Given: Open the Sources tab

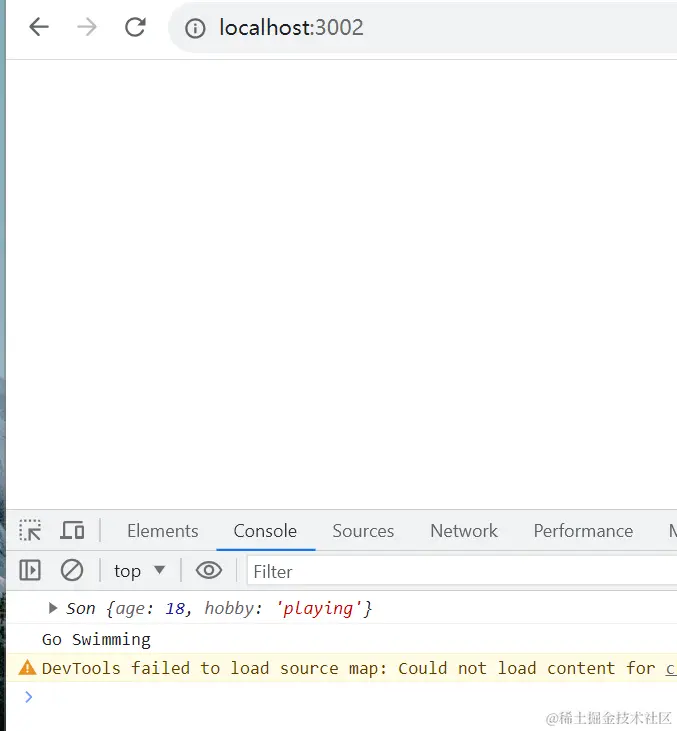Looking at the screenshot, I should pyautogui.click(x=363, y=531).
